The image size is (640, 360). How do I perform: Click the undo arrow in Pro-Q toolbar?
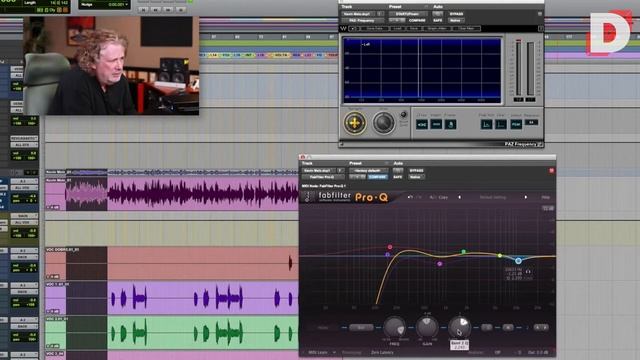point(410,197)
